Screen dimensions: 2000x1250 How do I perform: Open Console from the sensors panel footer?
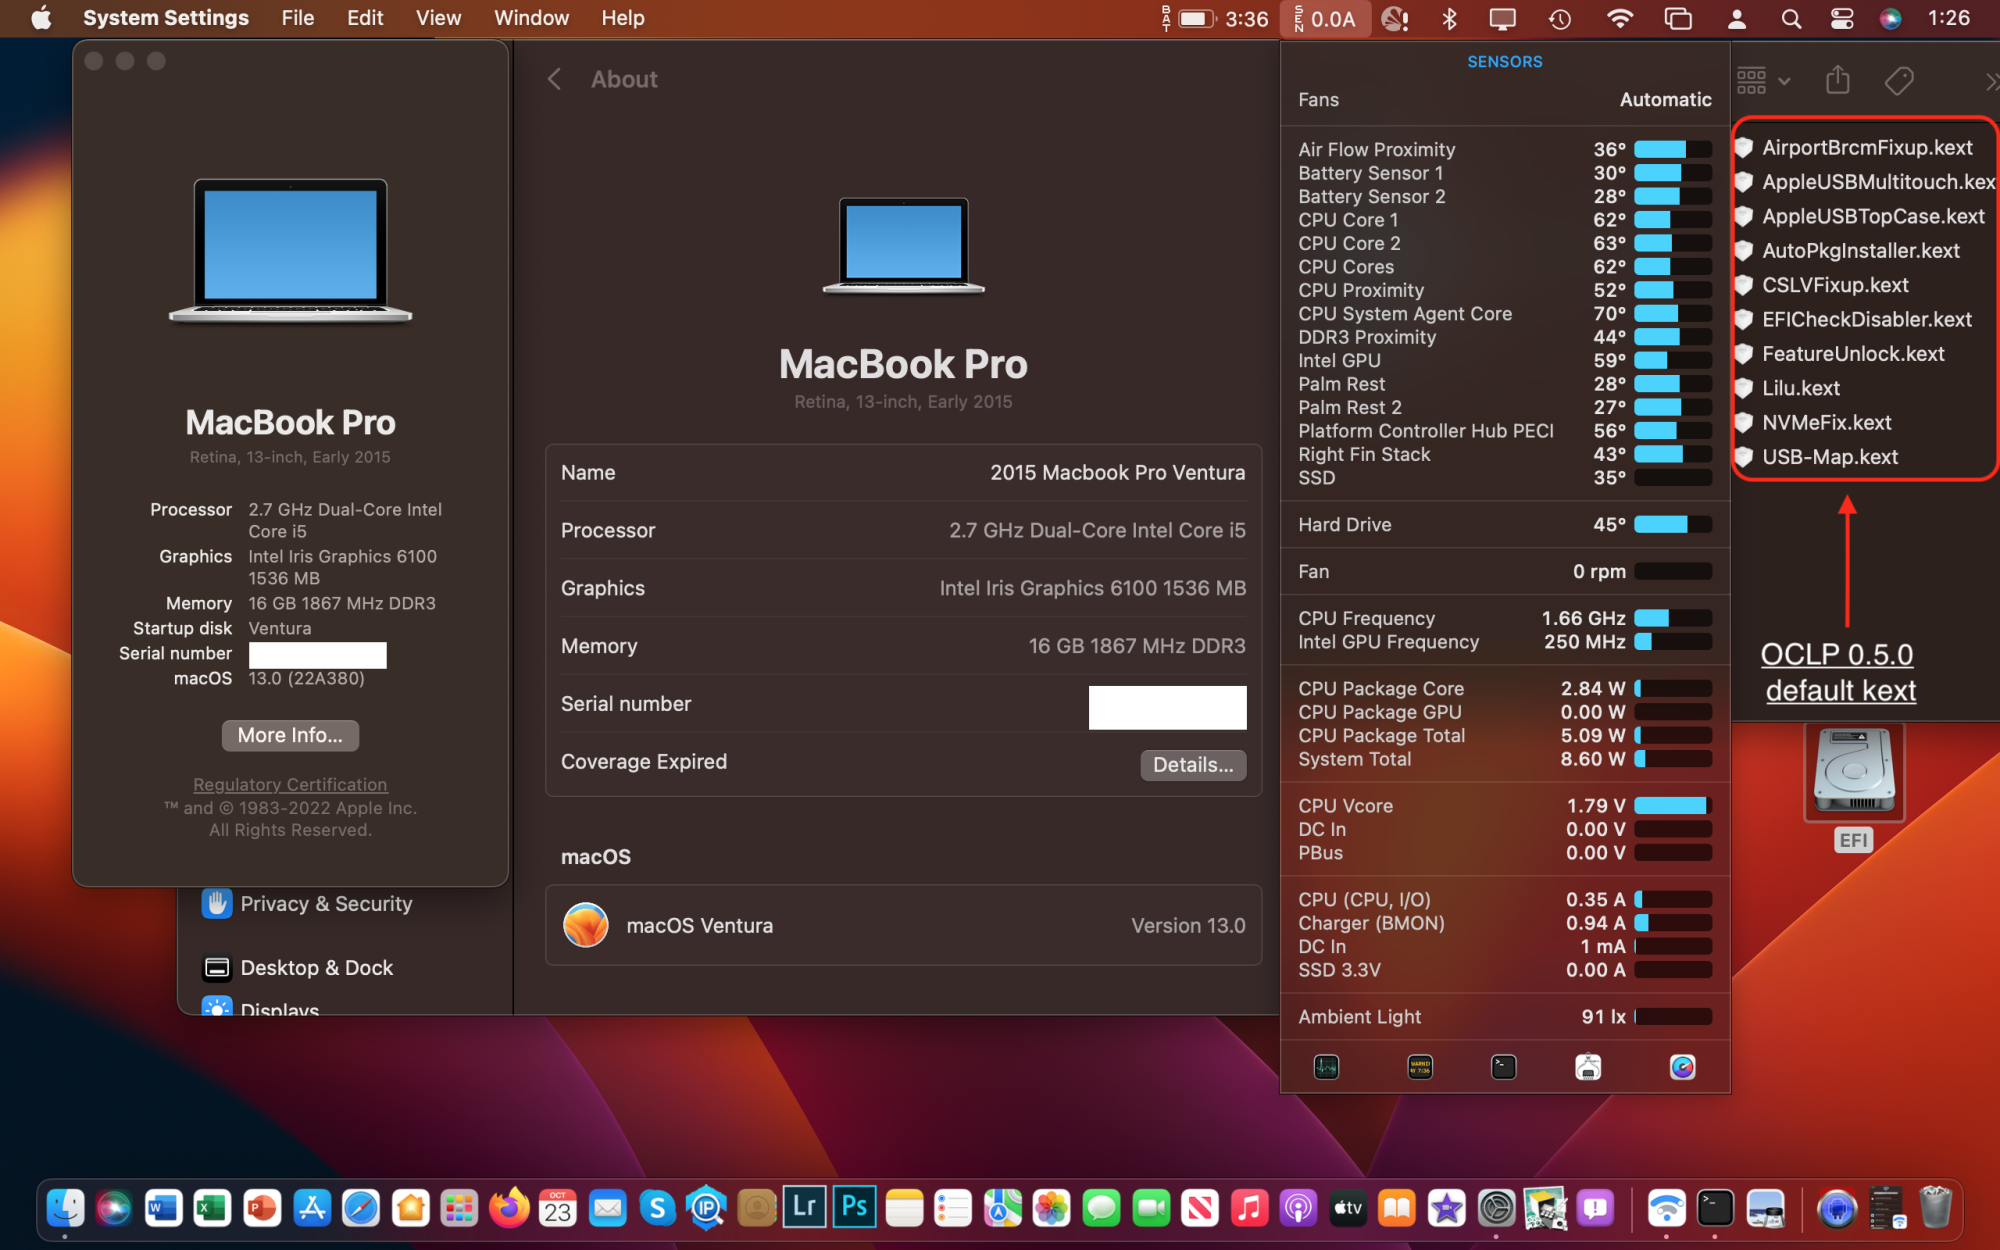click(x=1419, y=1067)
